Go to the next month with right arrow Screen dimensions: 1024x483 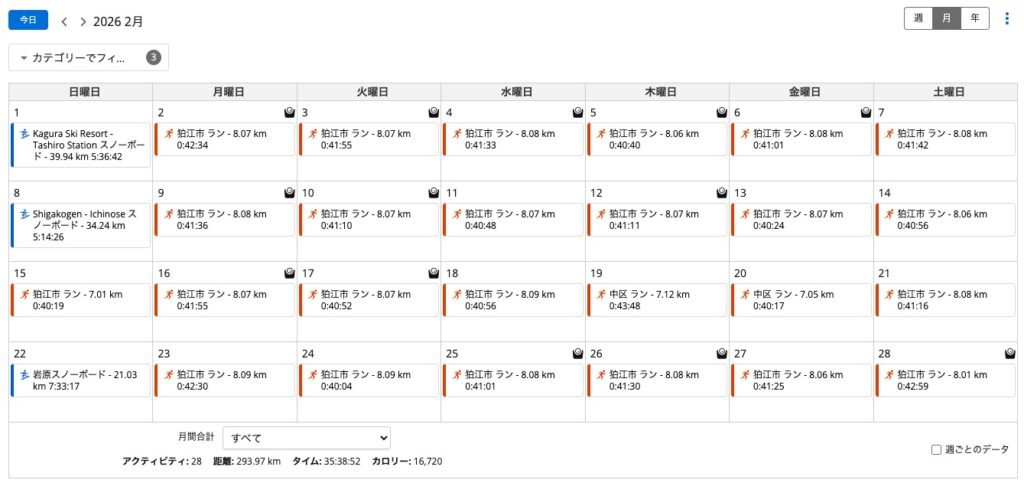point(83,21)
